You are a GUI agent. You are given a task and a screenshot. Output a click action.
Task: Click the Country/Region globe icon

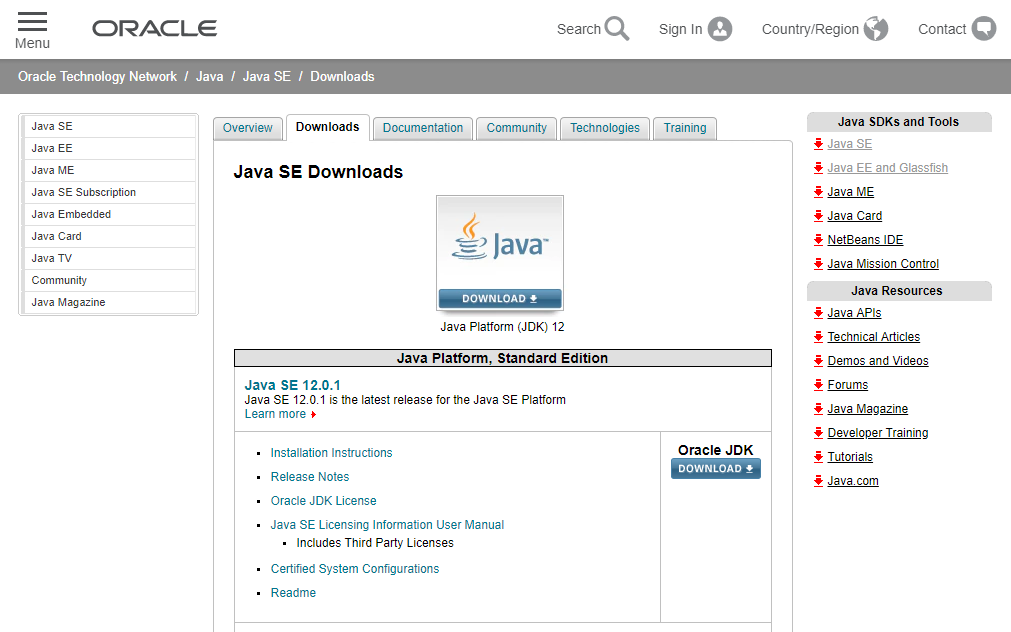pyautogui.click(x=876, y=29)
